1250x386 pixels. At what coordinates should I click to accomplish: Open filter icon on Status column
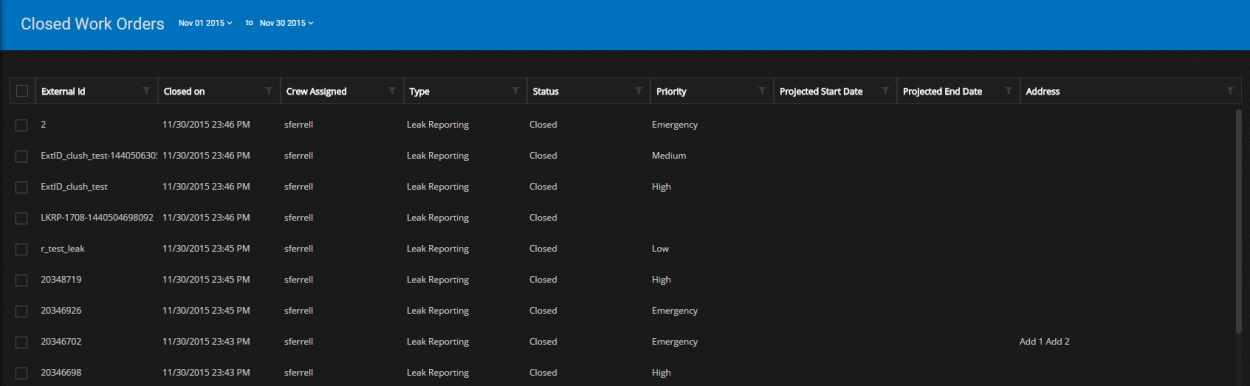point(638,91)
